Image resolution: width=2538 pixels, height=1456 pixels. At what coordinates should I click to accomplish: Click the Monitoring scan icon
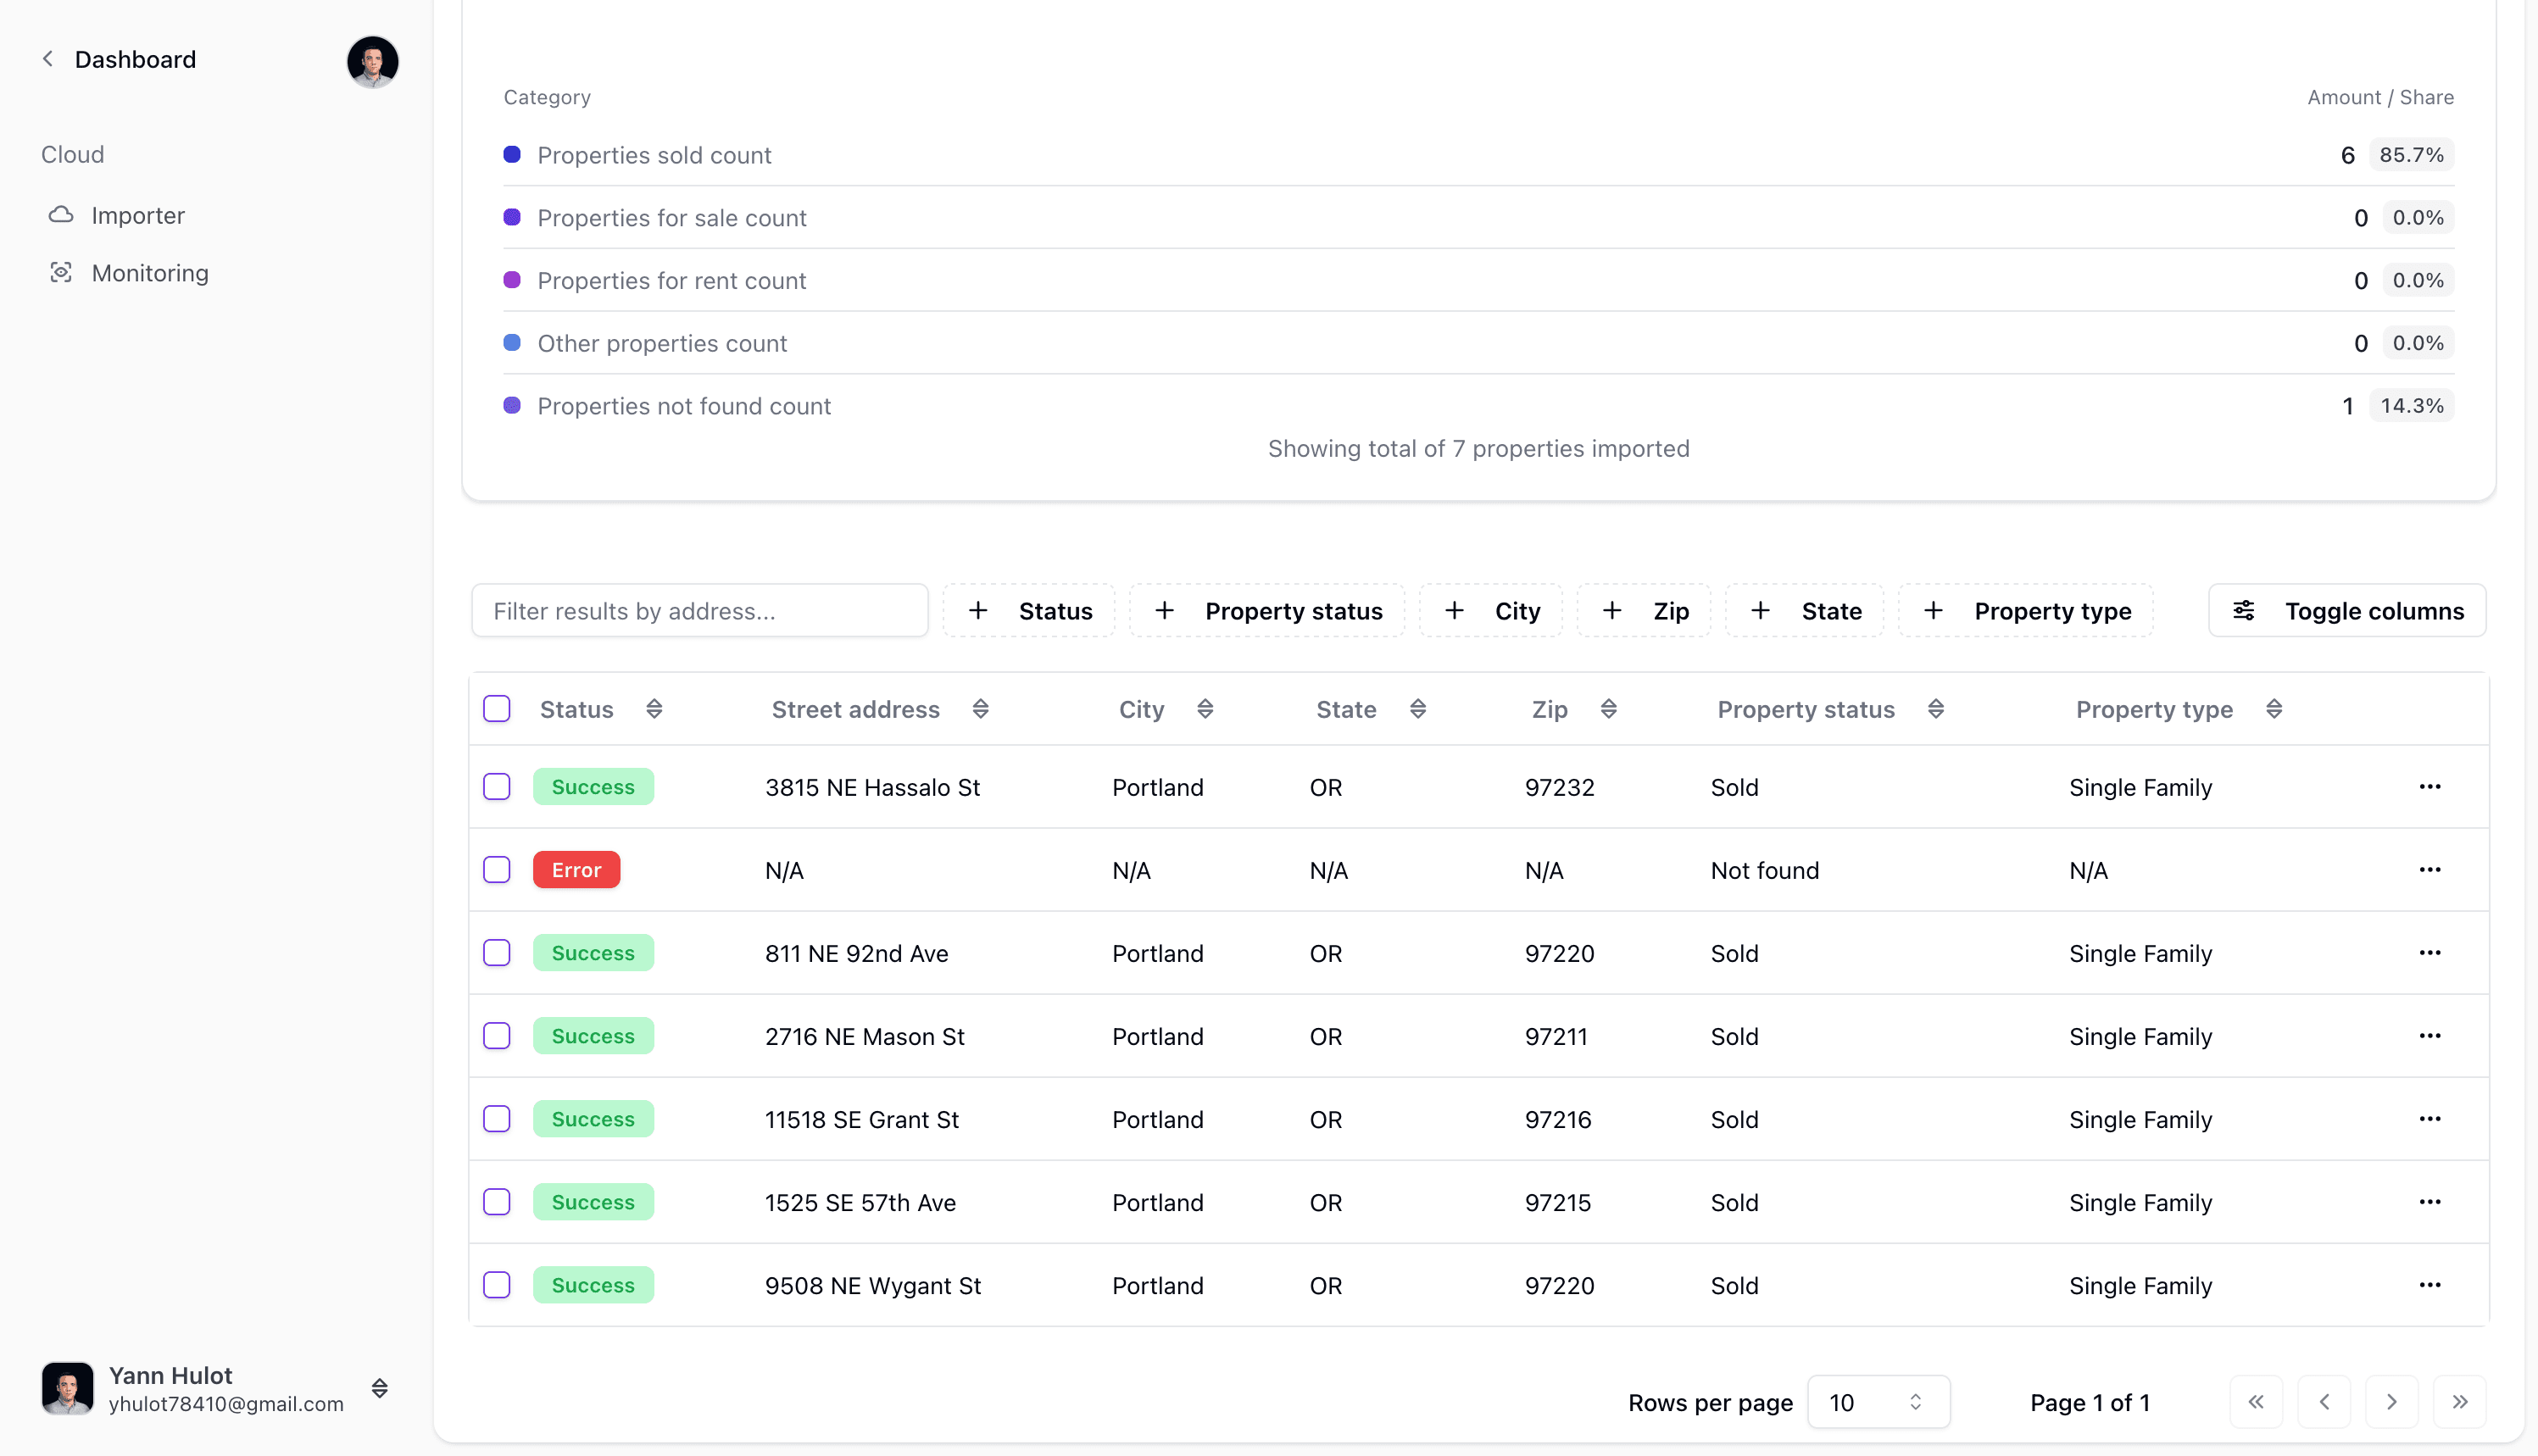click(x=61, y=272)
